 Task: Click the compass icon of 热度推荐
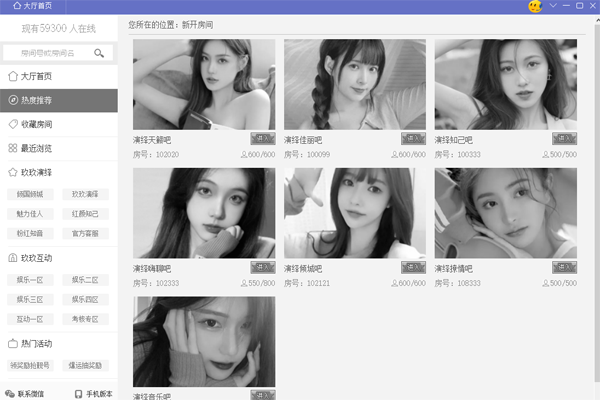[13, 100]
